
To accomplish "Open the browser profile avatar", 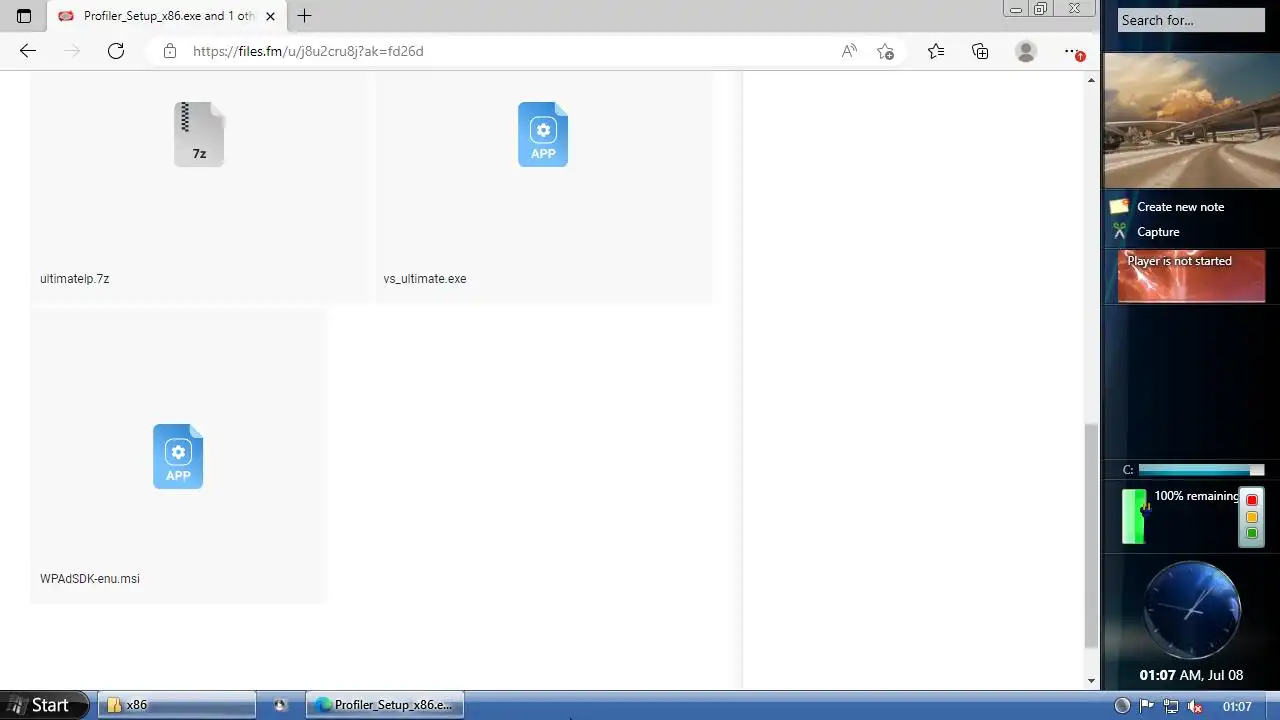I will point(1026,51).
